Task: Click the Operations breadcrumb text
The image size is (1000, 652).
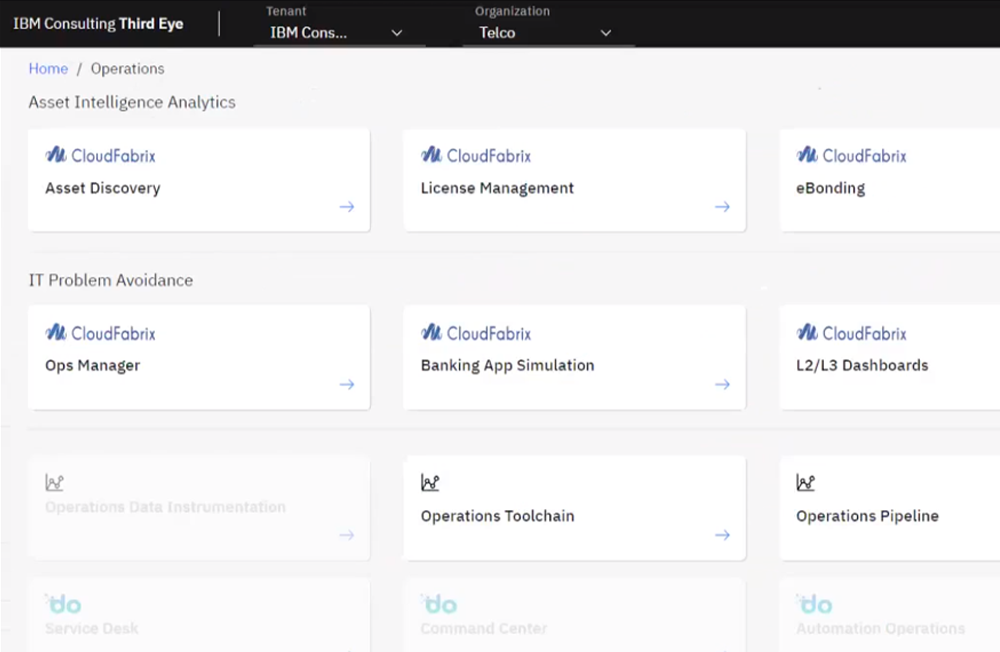Action: [x=128, y=68]
